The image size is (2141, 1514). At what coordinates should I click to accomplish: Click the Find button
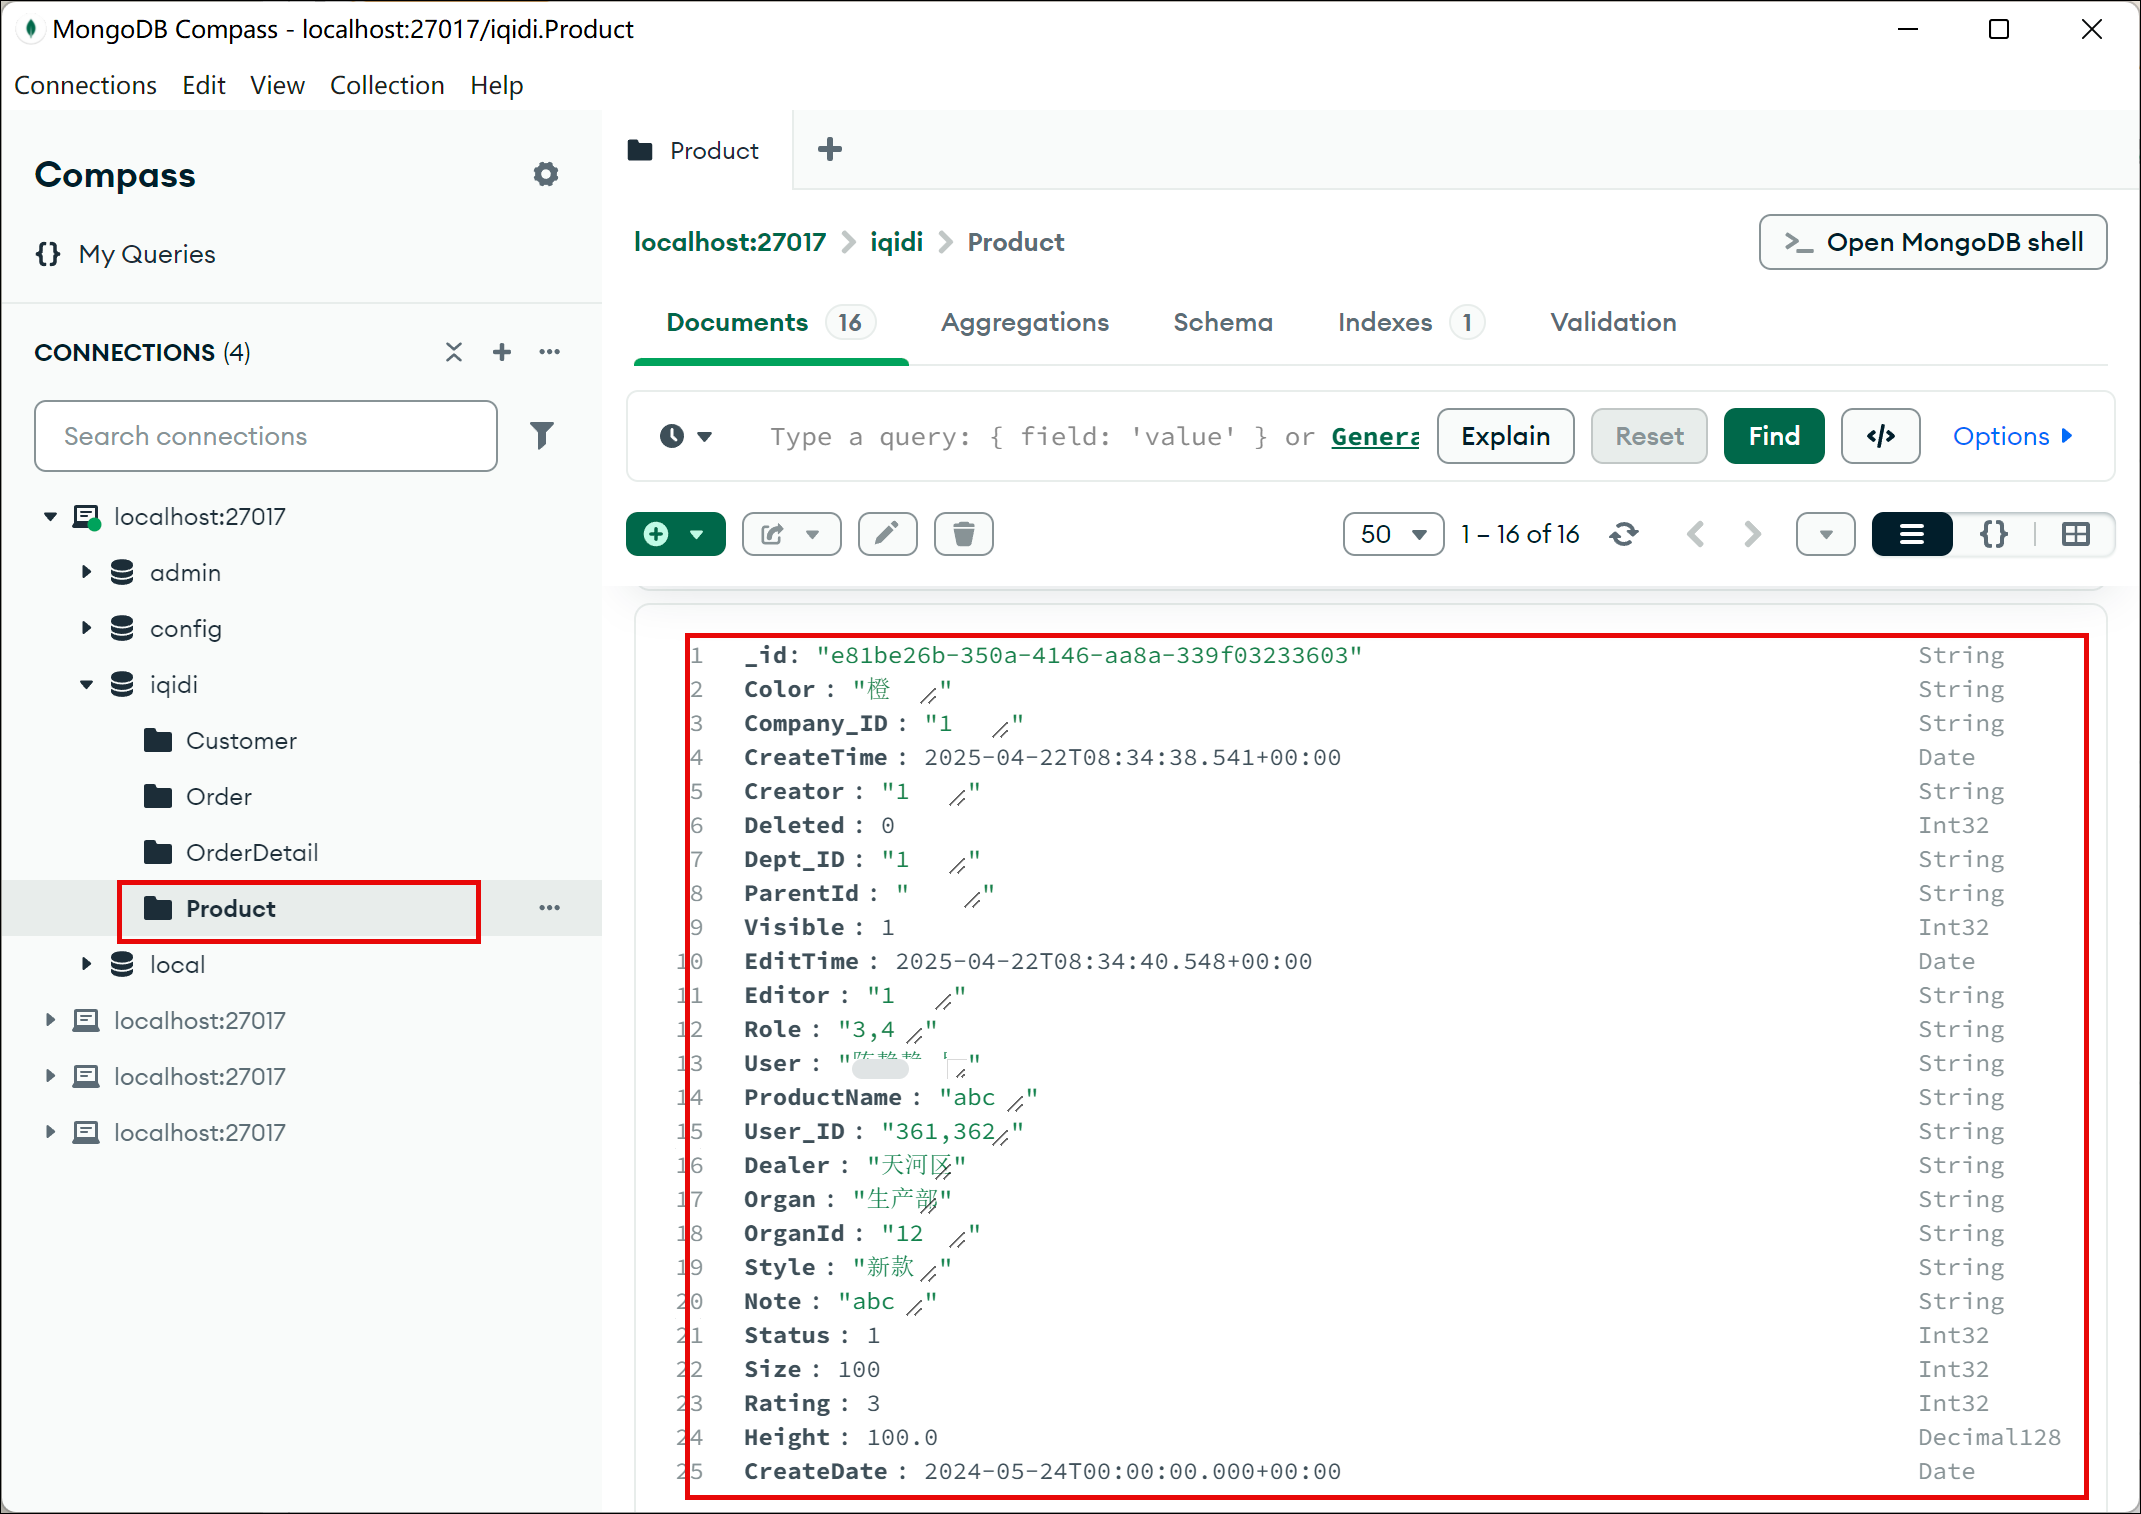(x=1772, y=436)
